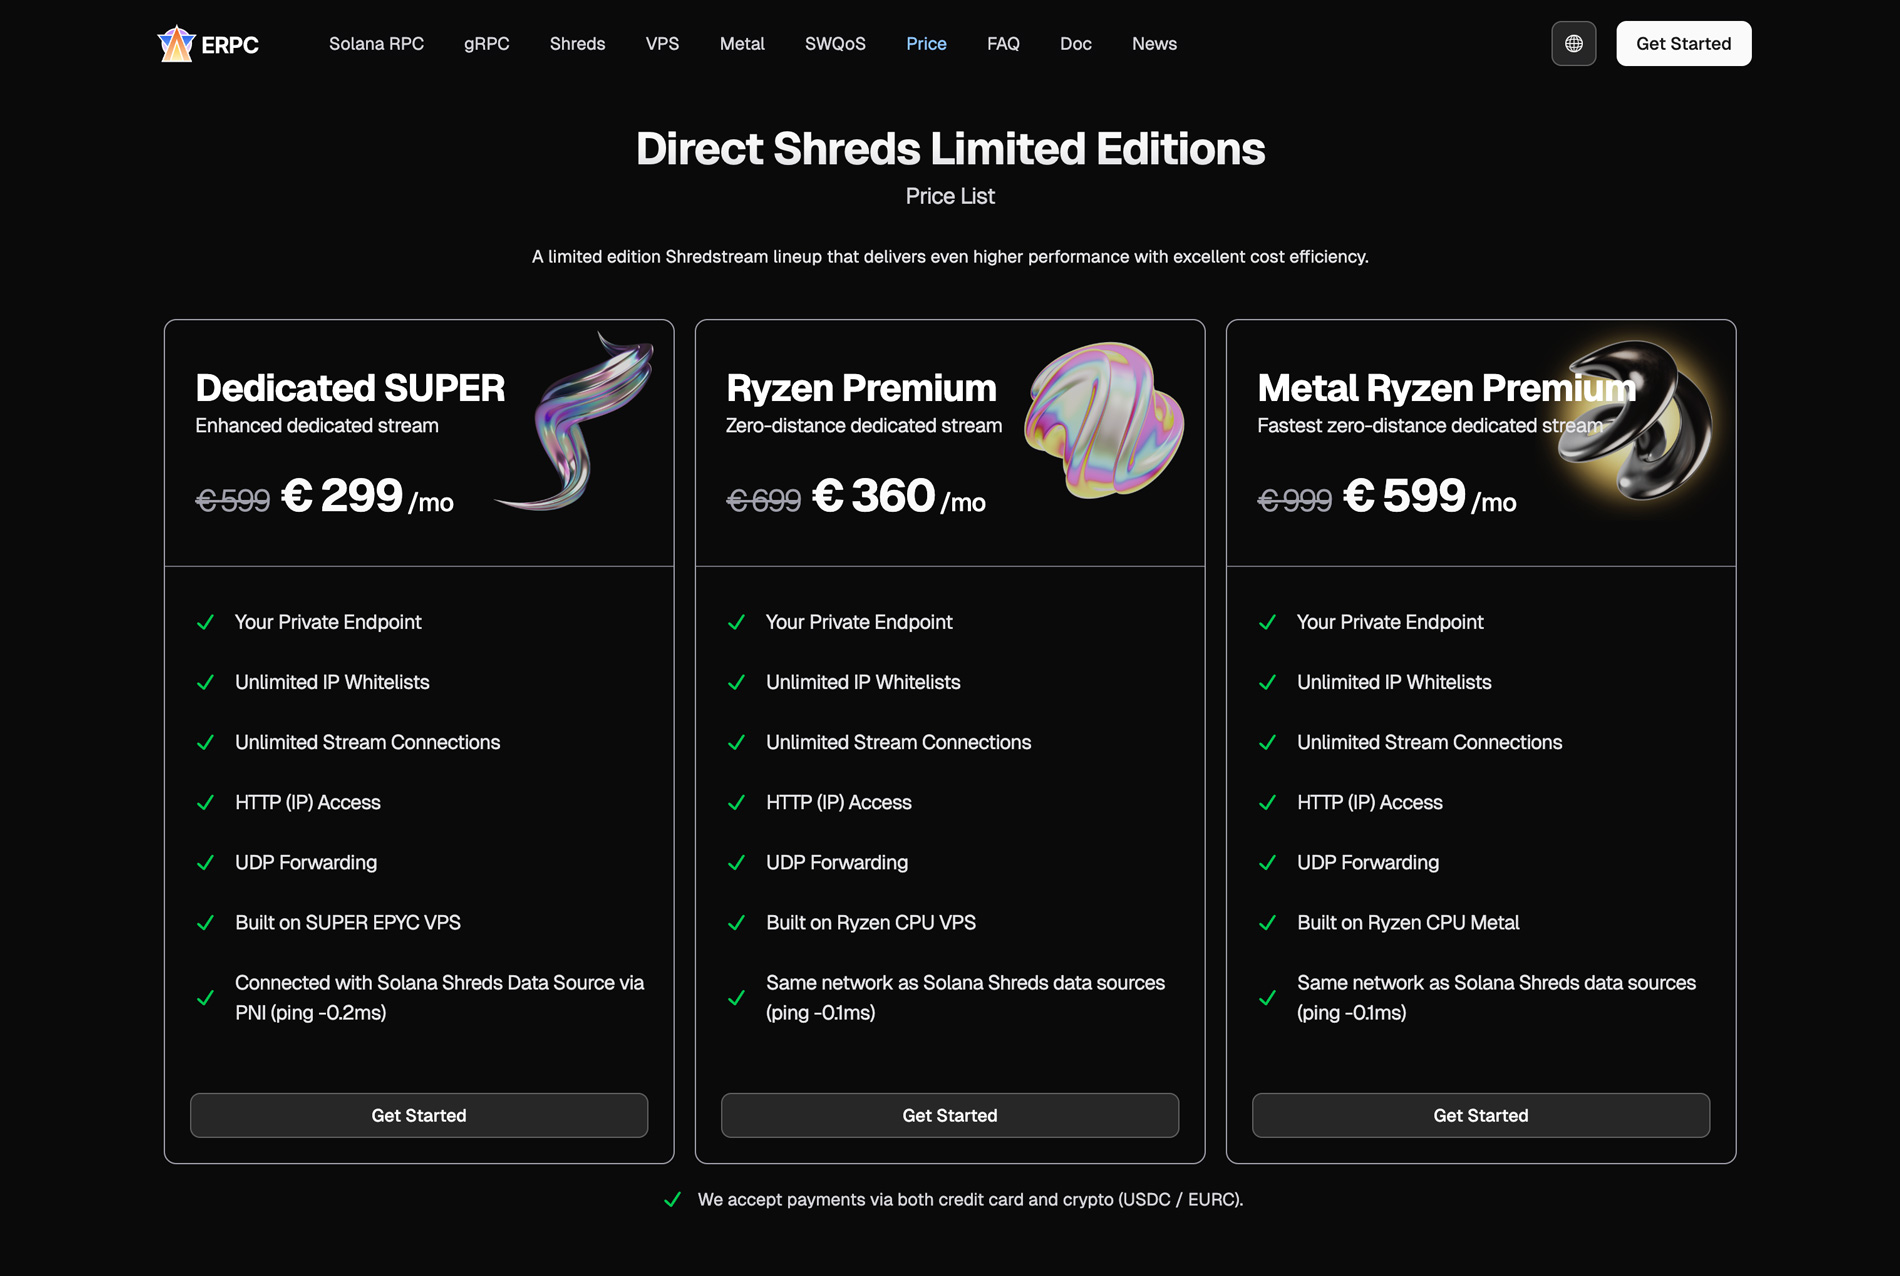Select the currently active Price tab
The width and height of the screenshot is (1900, 1276).
(x=926, y=43)
